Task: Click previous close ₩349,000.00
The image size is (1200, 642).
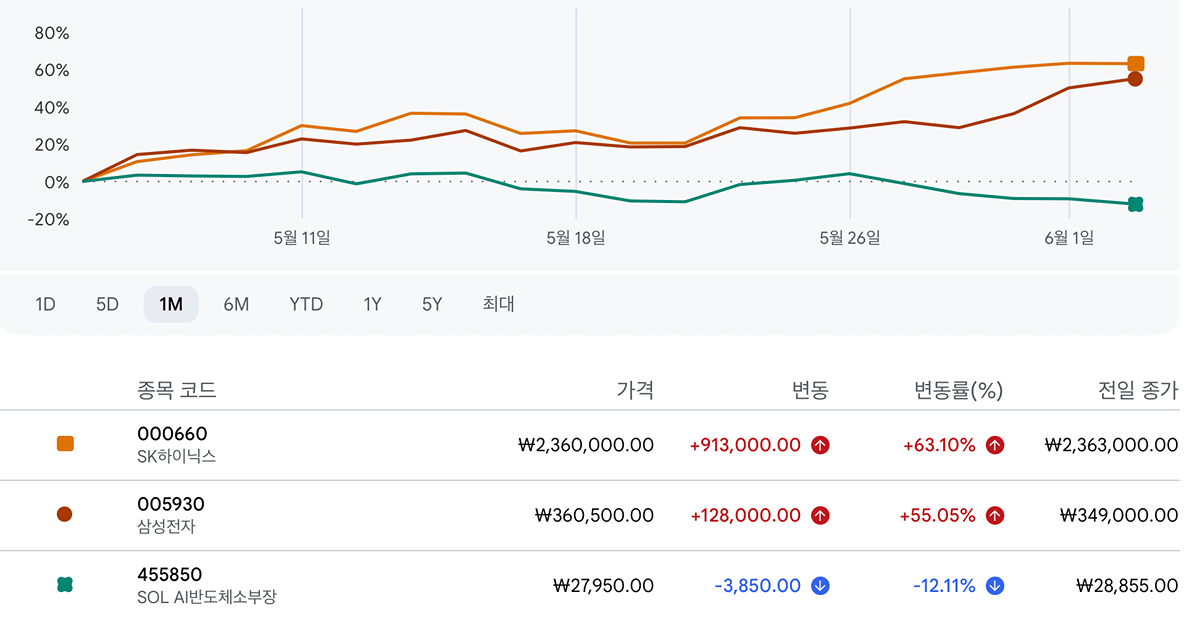Action: click(1119, 516)
